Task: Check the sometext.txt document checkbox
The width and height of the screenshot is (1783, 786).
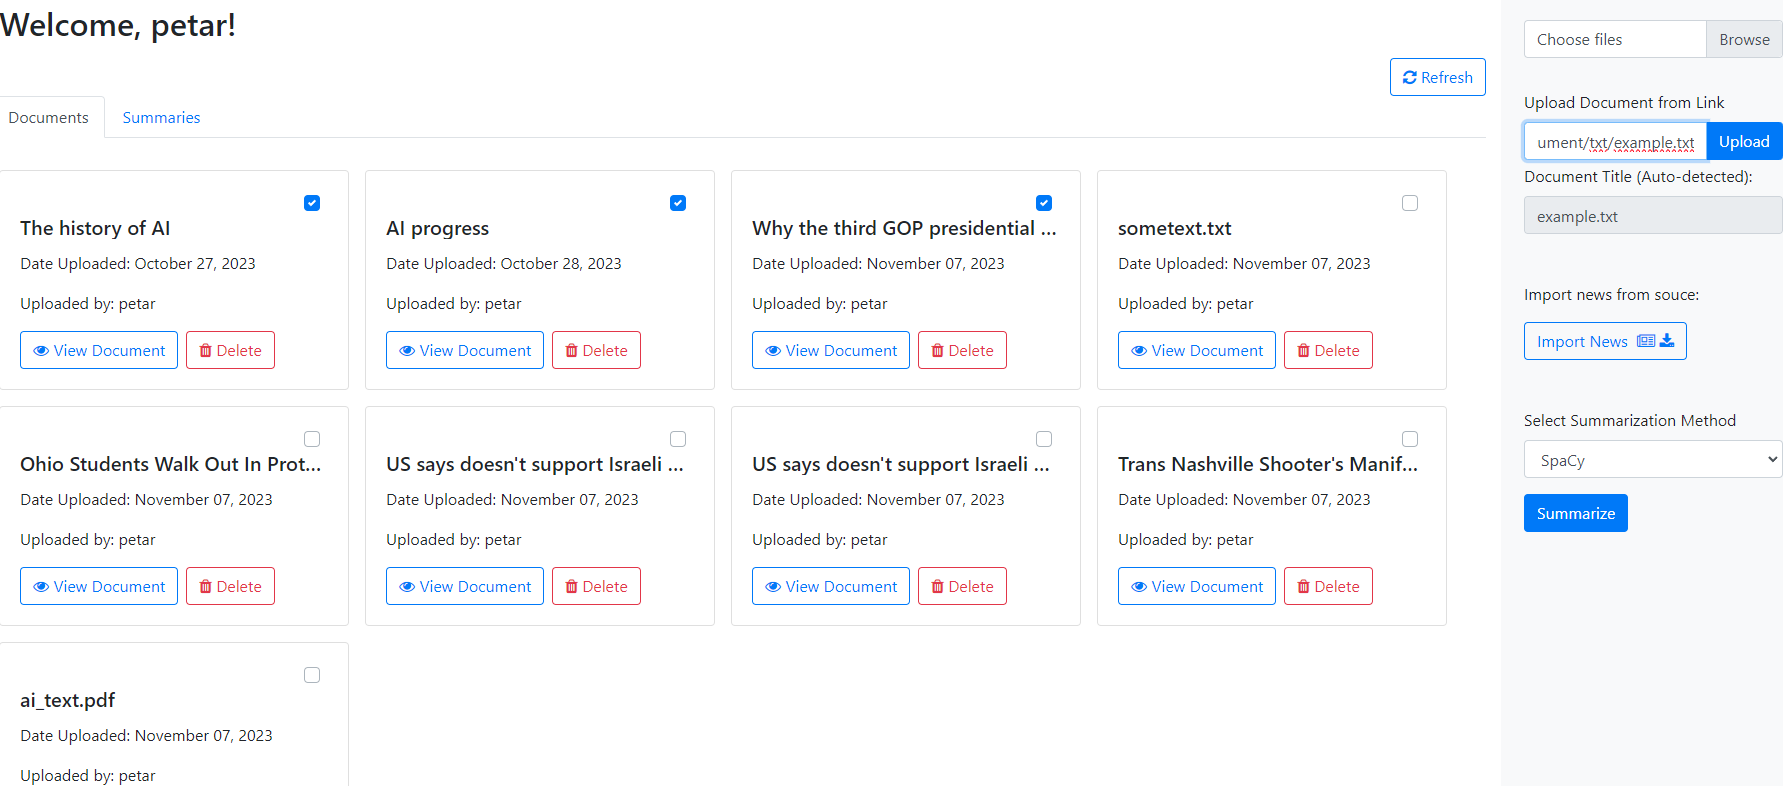Action: (x=1410, y=203)
